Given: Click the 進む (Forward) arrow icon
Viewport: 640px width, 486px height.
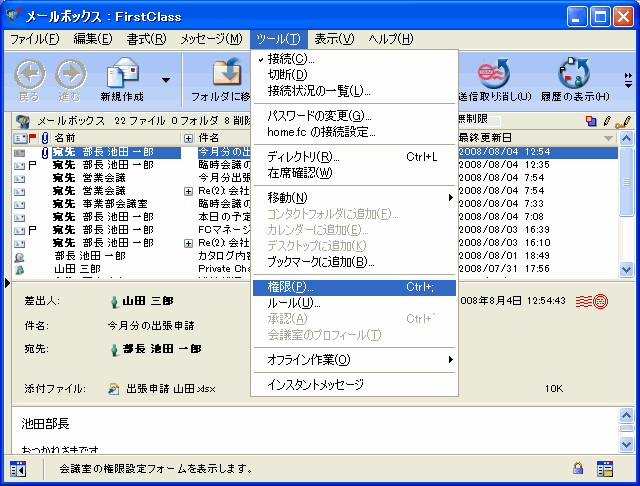Looking at the screenshot, I should 70,74.
